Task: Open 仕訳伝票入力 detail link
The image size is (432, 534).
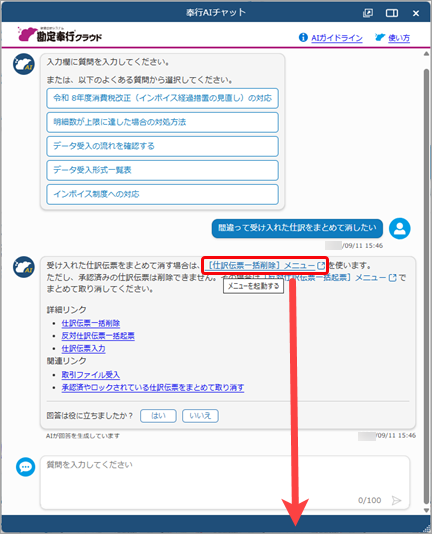Action: (83, 348)
